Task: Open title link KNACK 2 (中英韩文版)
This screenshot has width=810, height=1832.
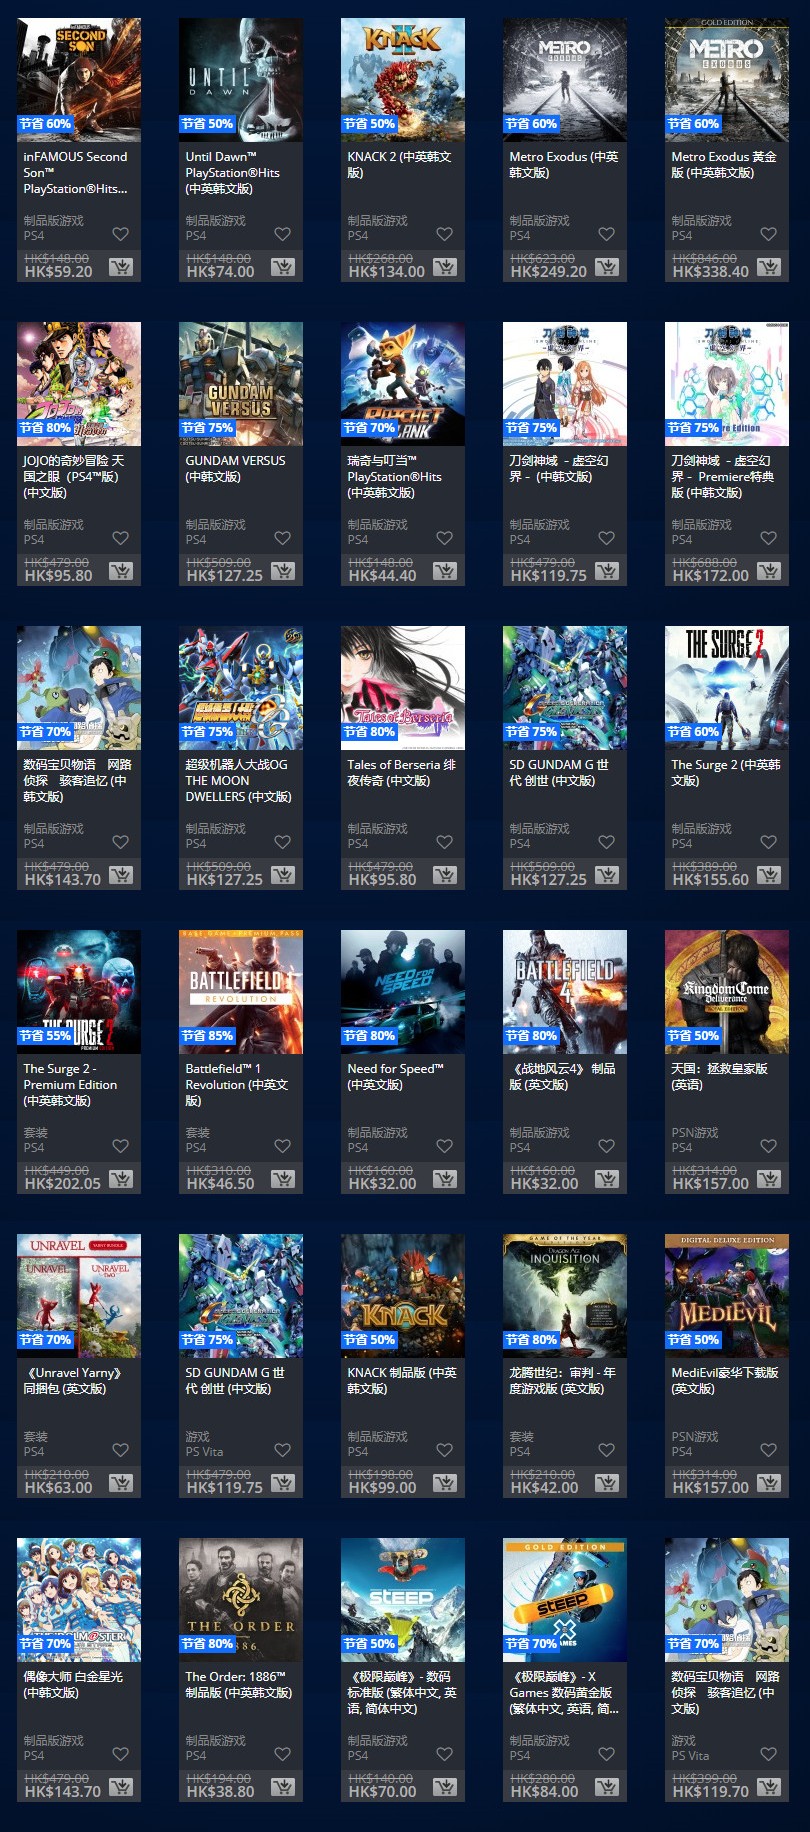Action: (x=399, y=165)
